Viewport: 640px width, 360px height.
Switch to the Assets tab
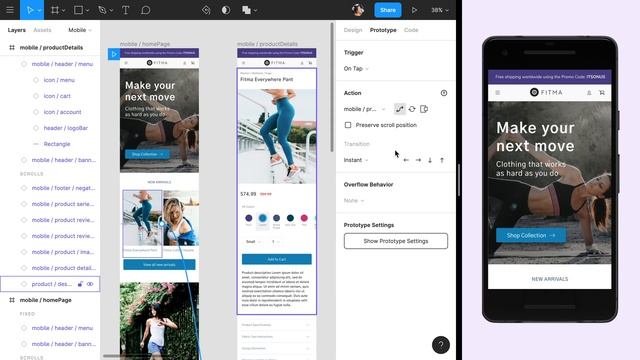(x=42, y=30)
